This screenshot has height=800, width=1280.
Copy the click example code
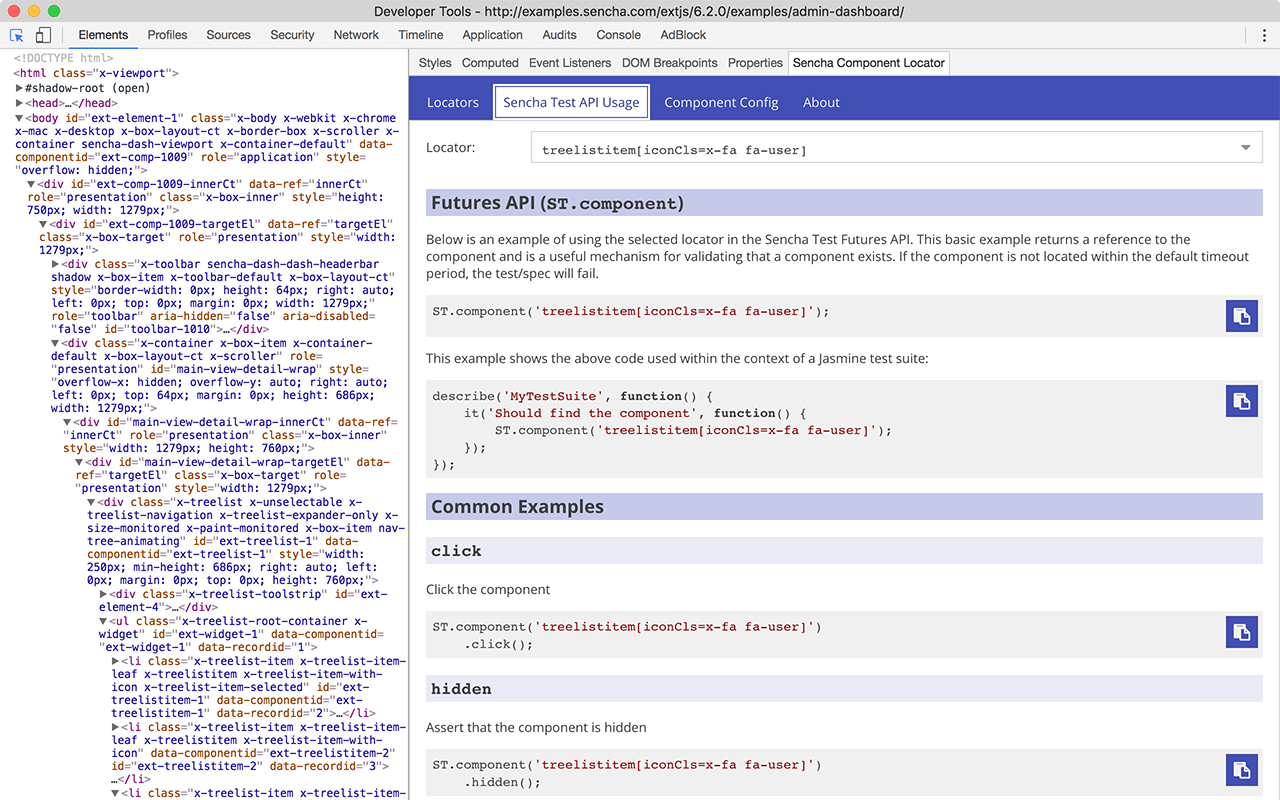[x=1242, y=632]
